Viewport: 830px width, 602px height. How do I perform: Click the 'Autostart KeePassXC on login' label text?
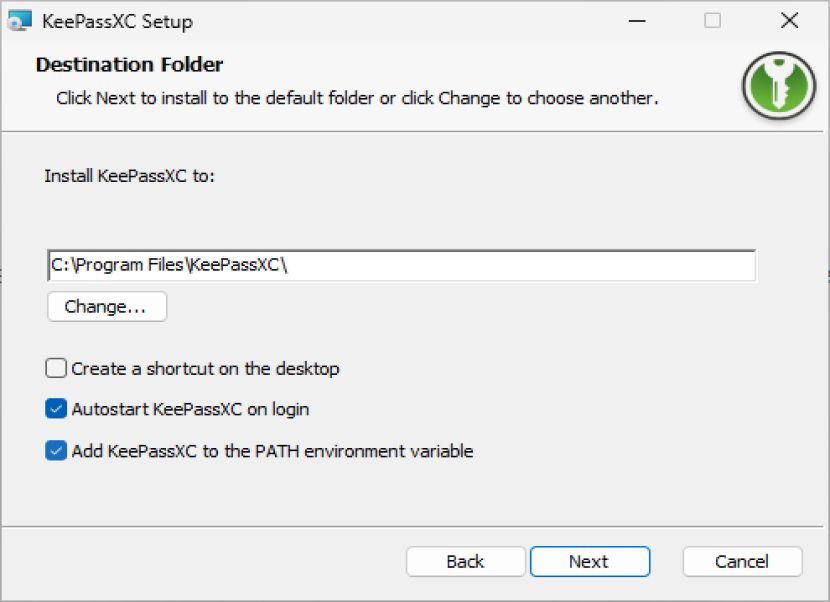(x=191, y=409)
